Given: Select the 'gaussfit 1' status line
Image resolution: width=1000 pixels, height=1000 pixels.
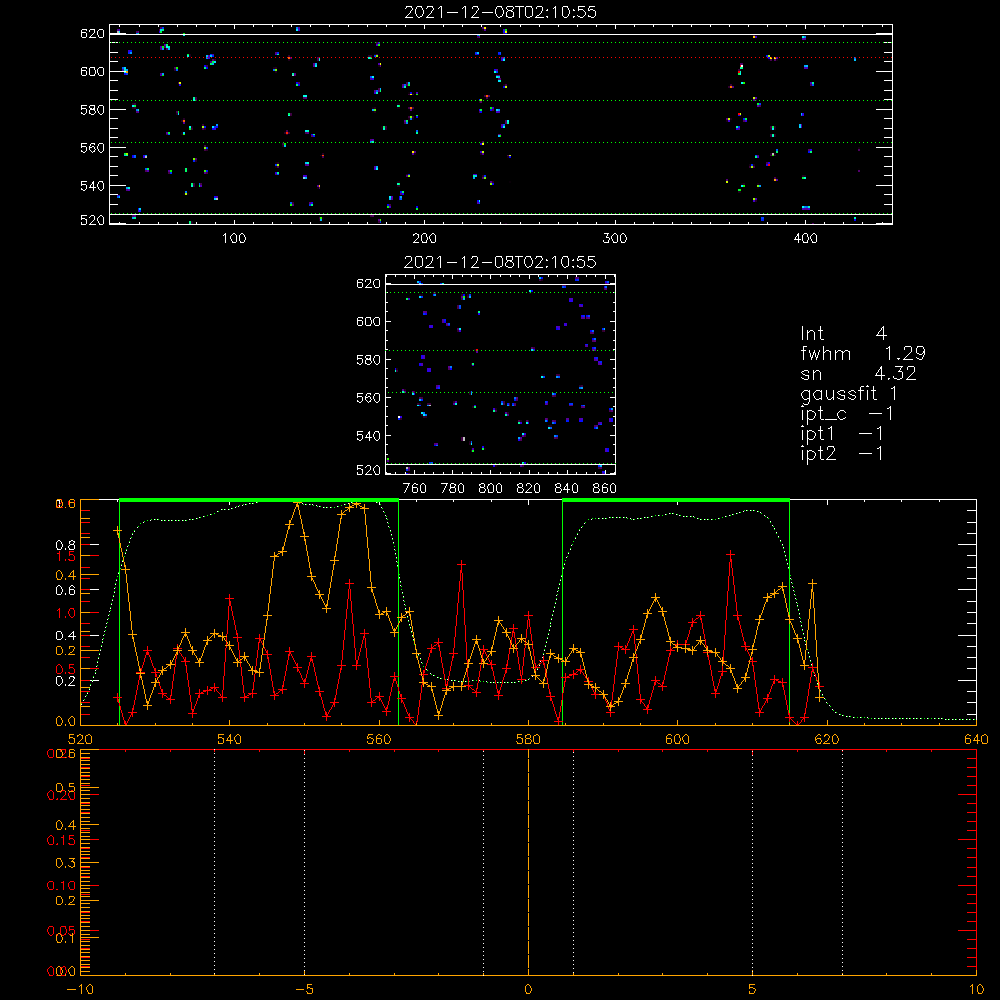Looking at the screenshot, I should pos(849,394).
